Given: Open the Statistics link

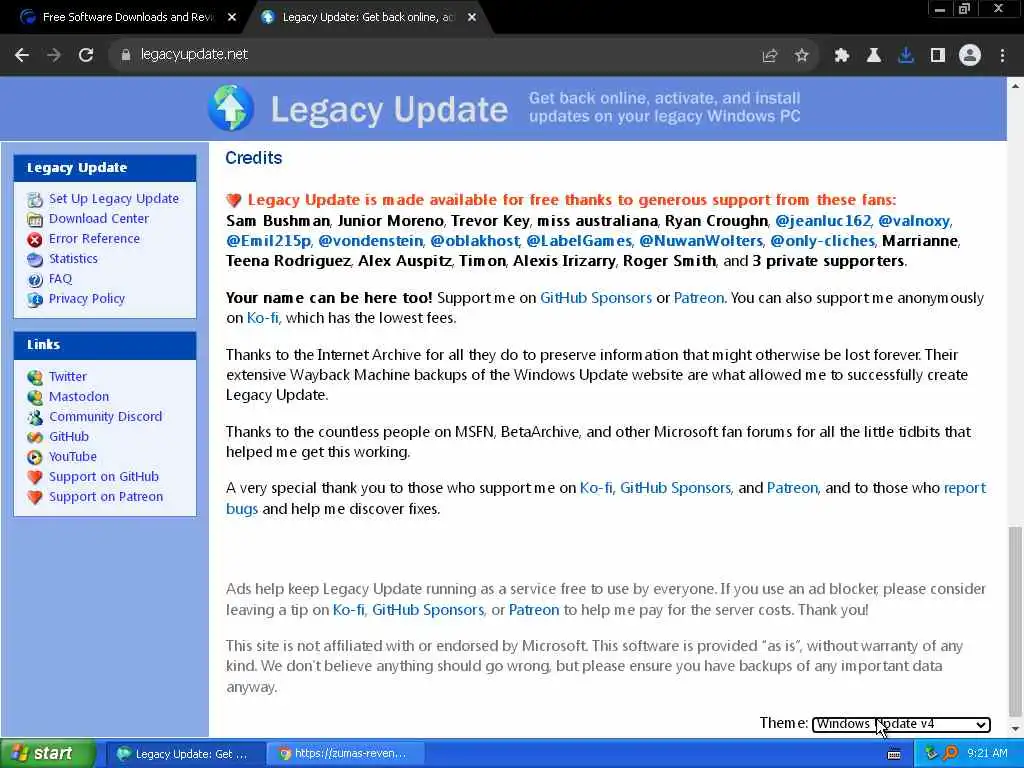Looking at the screenshot, I should [x=73, y=259].
